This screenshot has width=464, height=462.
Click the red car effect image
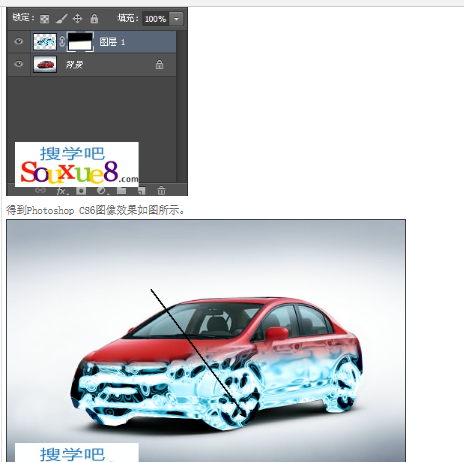[x=206, y=340]
